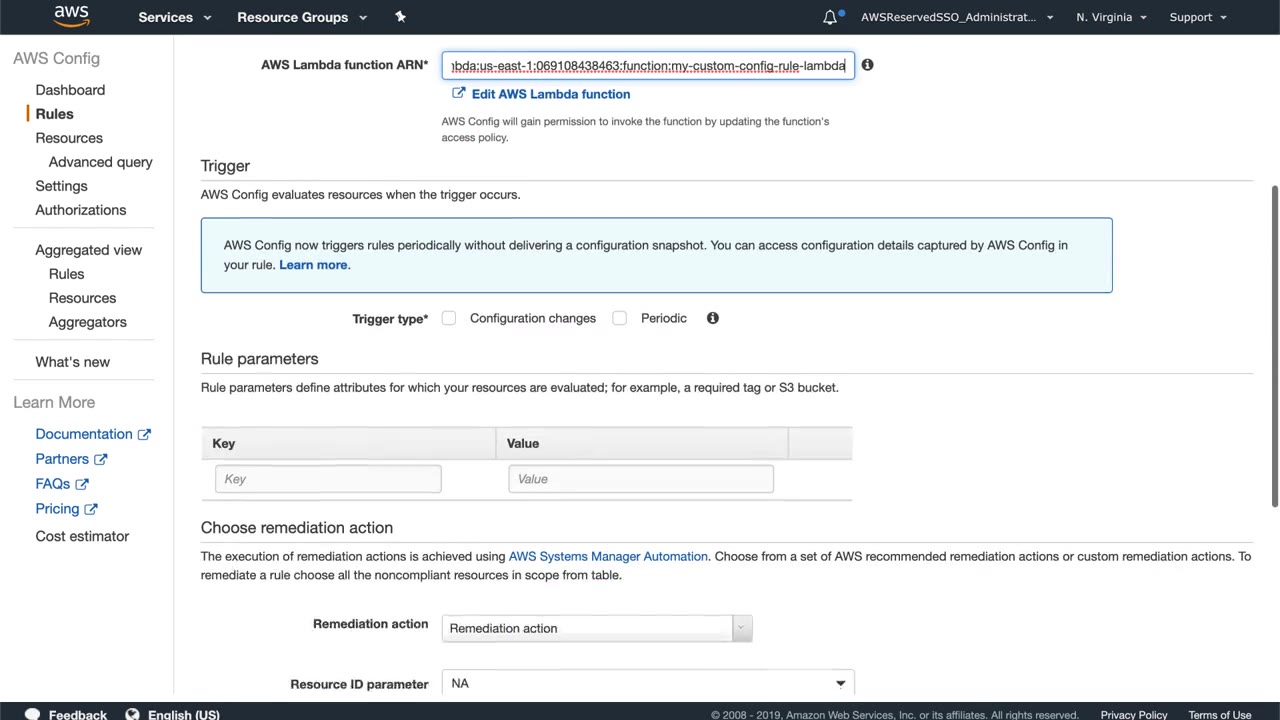Screen dimensions: 1280x720
Task: Click the rule parameter Key input field
Action: 328,479
